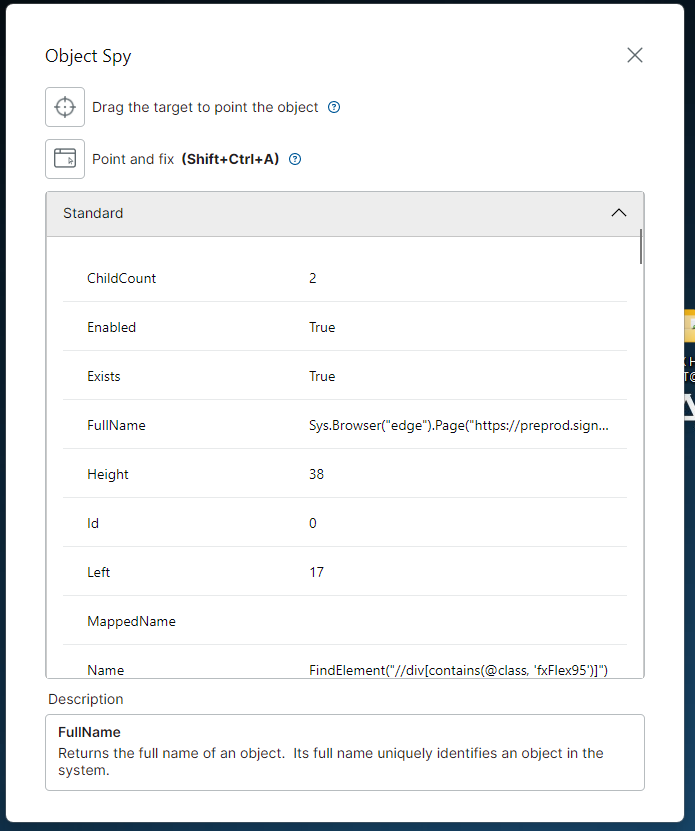Click the Drag the target label
695x831 pixels.
(x=205, y=107)
